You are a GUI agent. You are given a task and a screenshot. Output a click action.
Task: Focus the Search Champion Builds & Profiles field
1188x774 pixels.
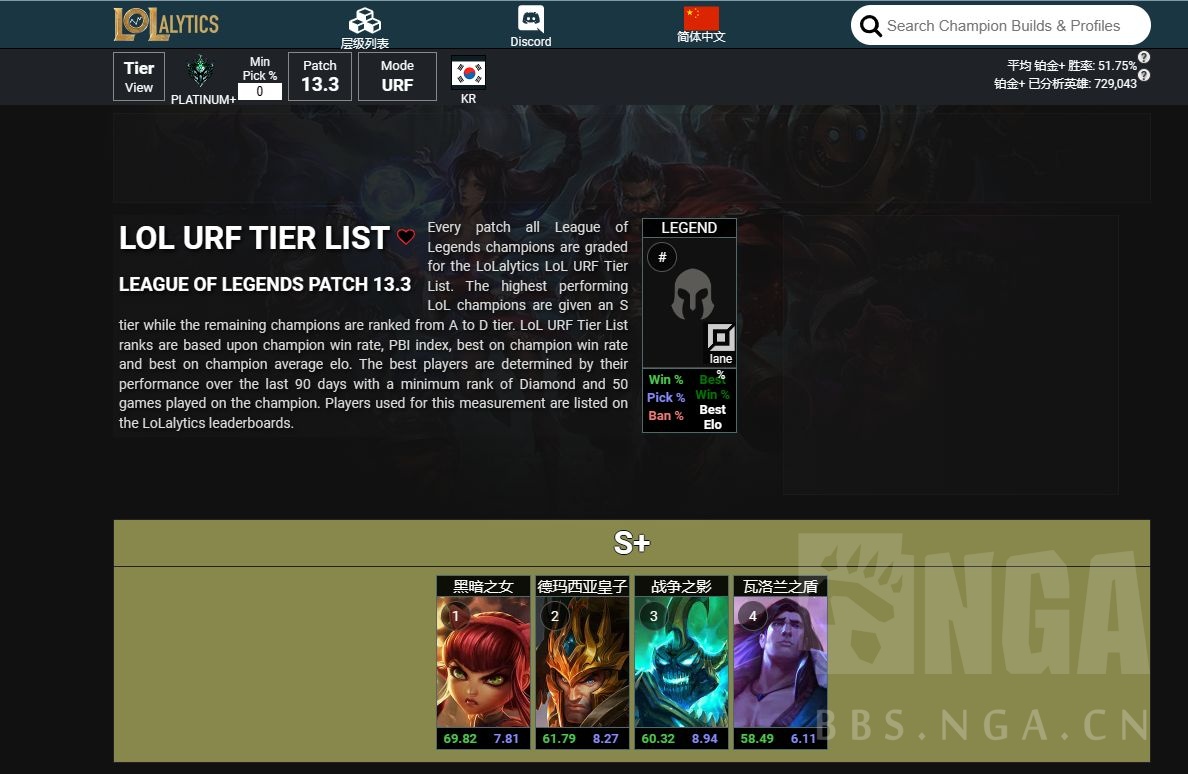pos(1000,26)
